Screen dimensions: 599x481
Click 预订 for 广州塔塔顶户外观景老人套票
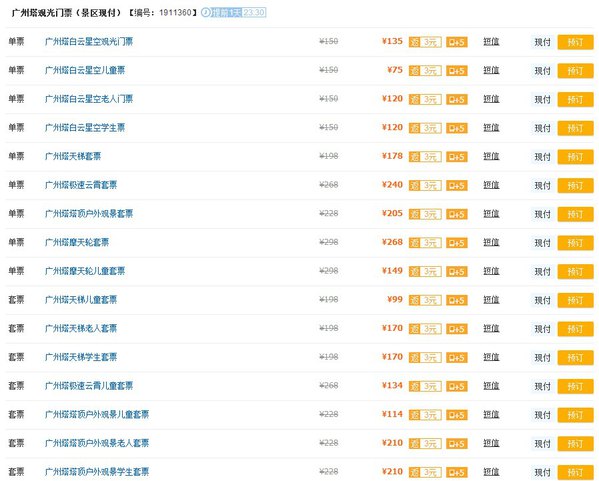575,444
